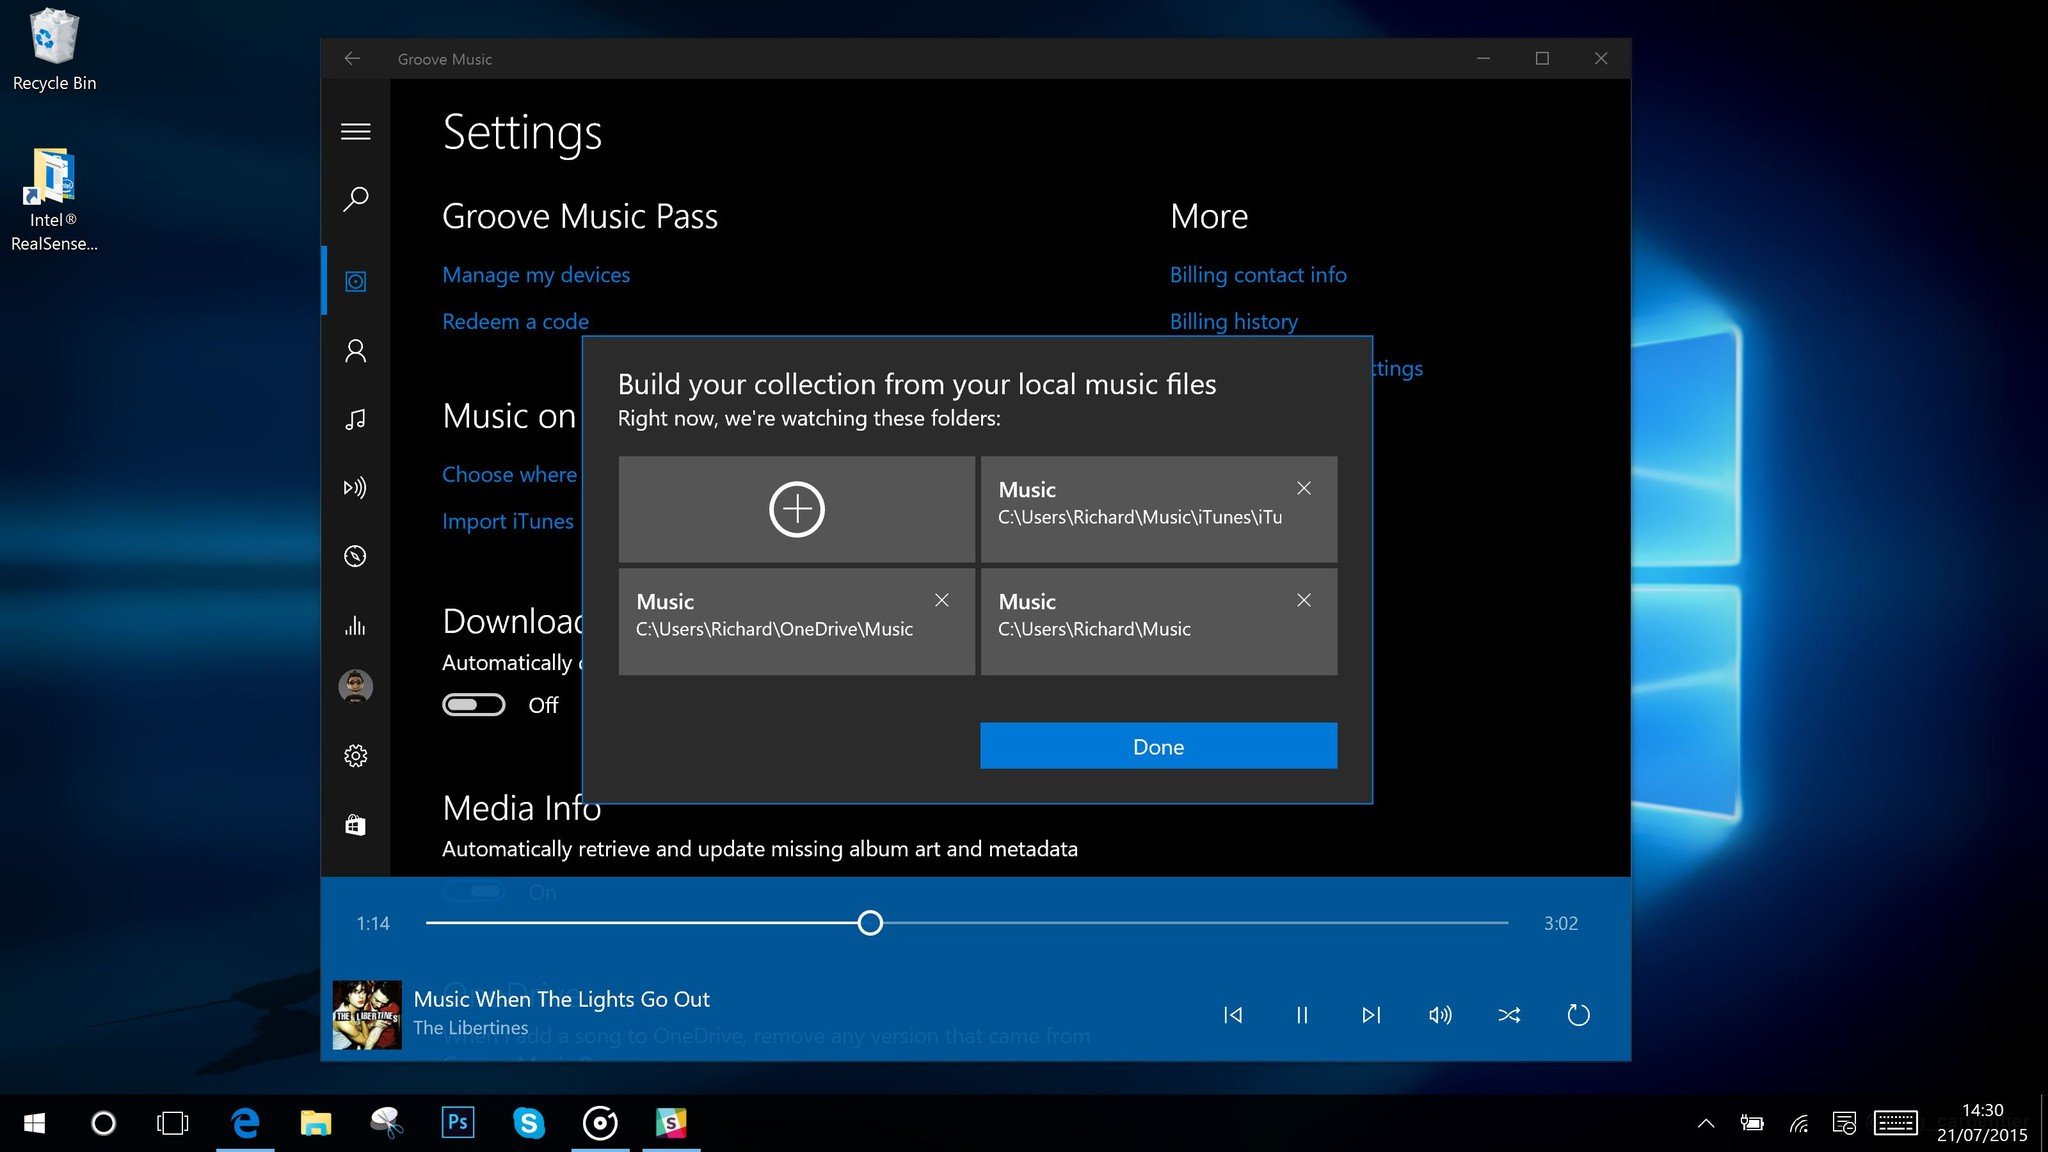Click the skip to previous track icon
Image resolution: width=2048 pixels, height=1152 pixels.
(1232, 1014)
